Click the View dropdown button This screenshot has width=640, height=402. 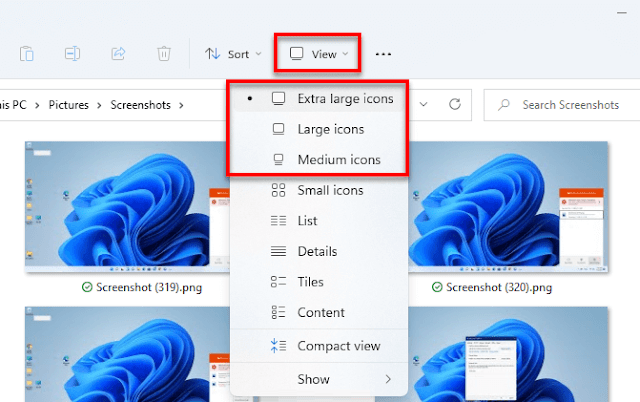click(318, 54)
